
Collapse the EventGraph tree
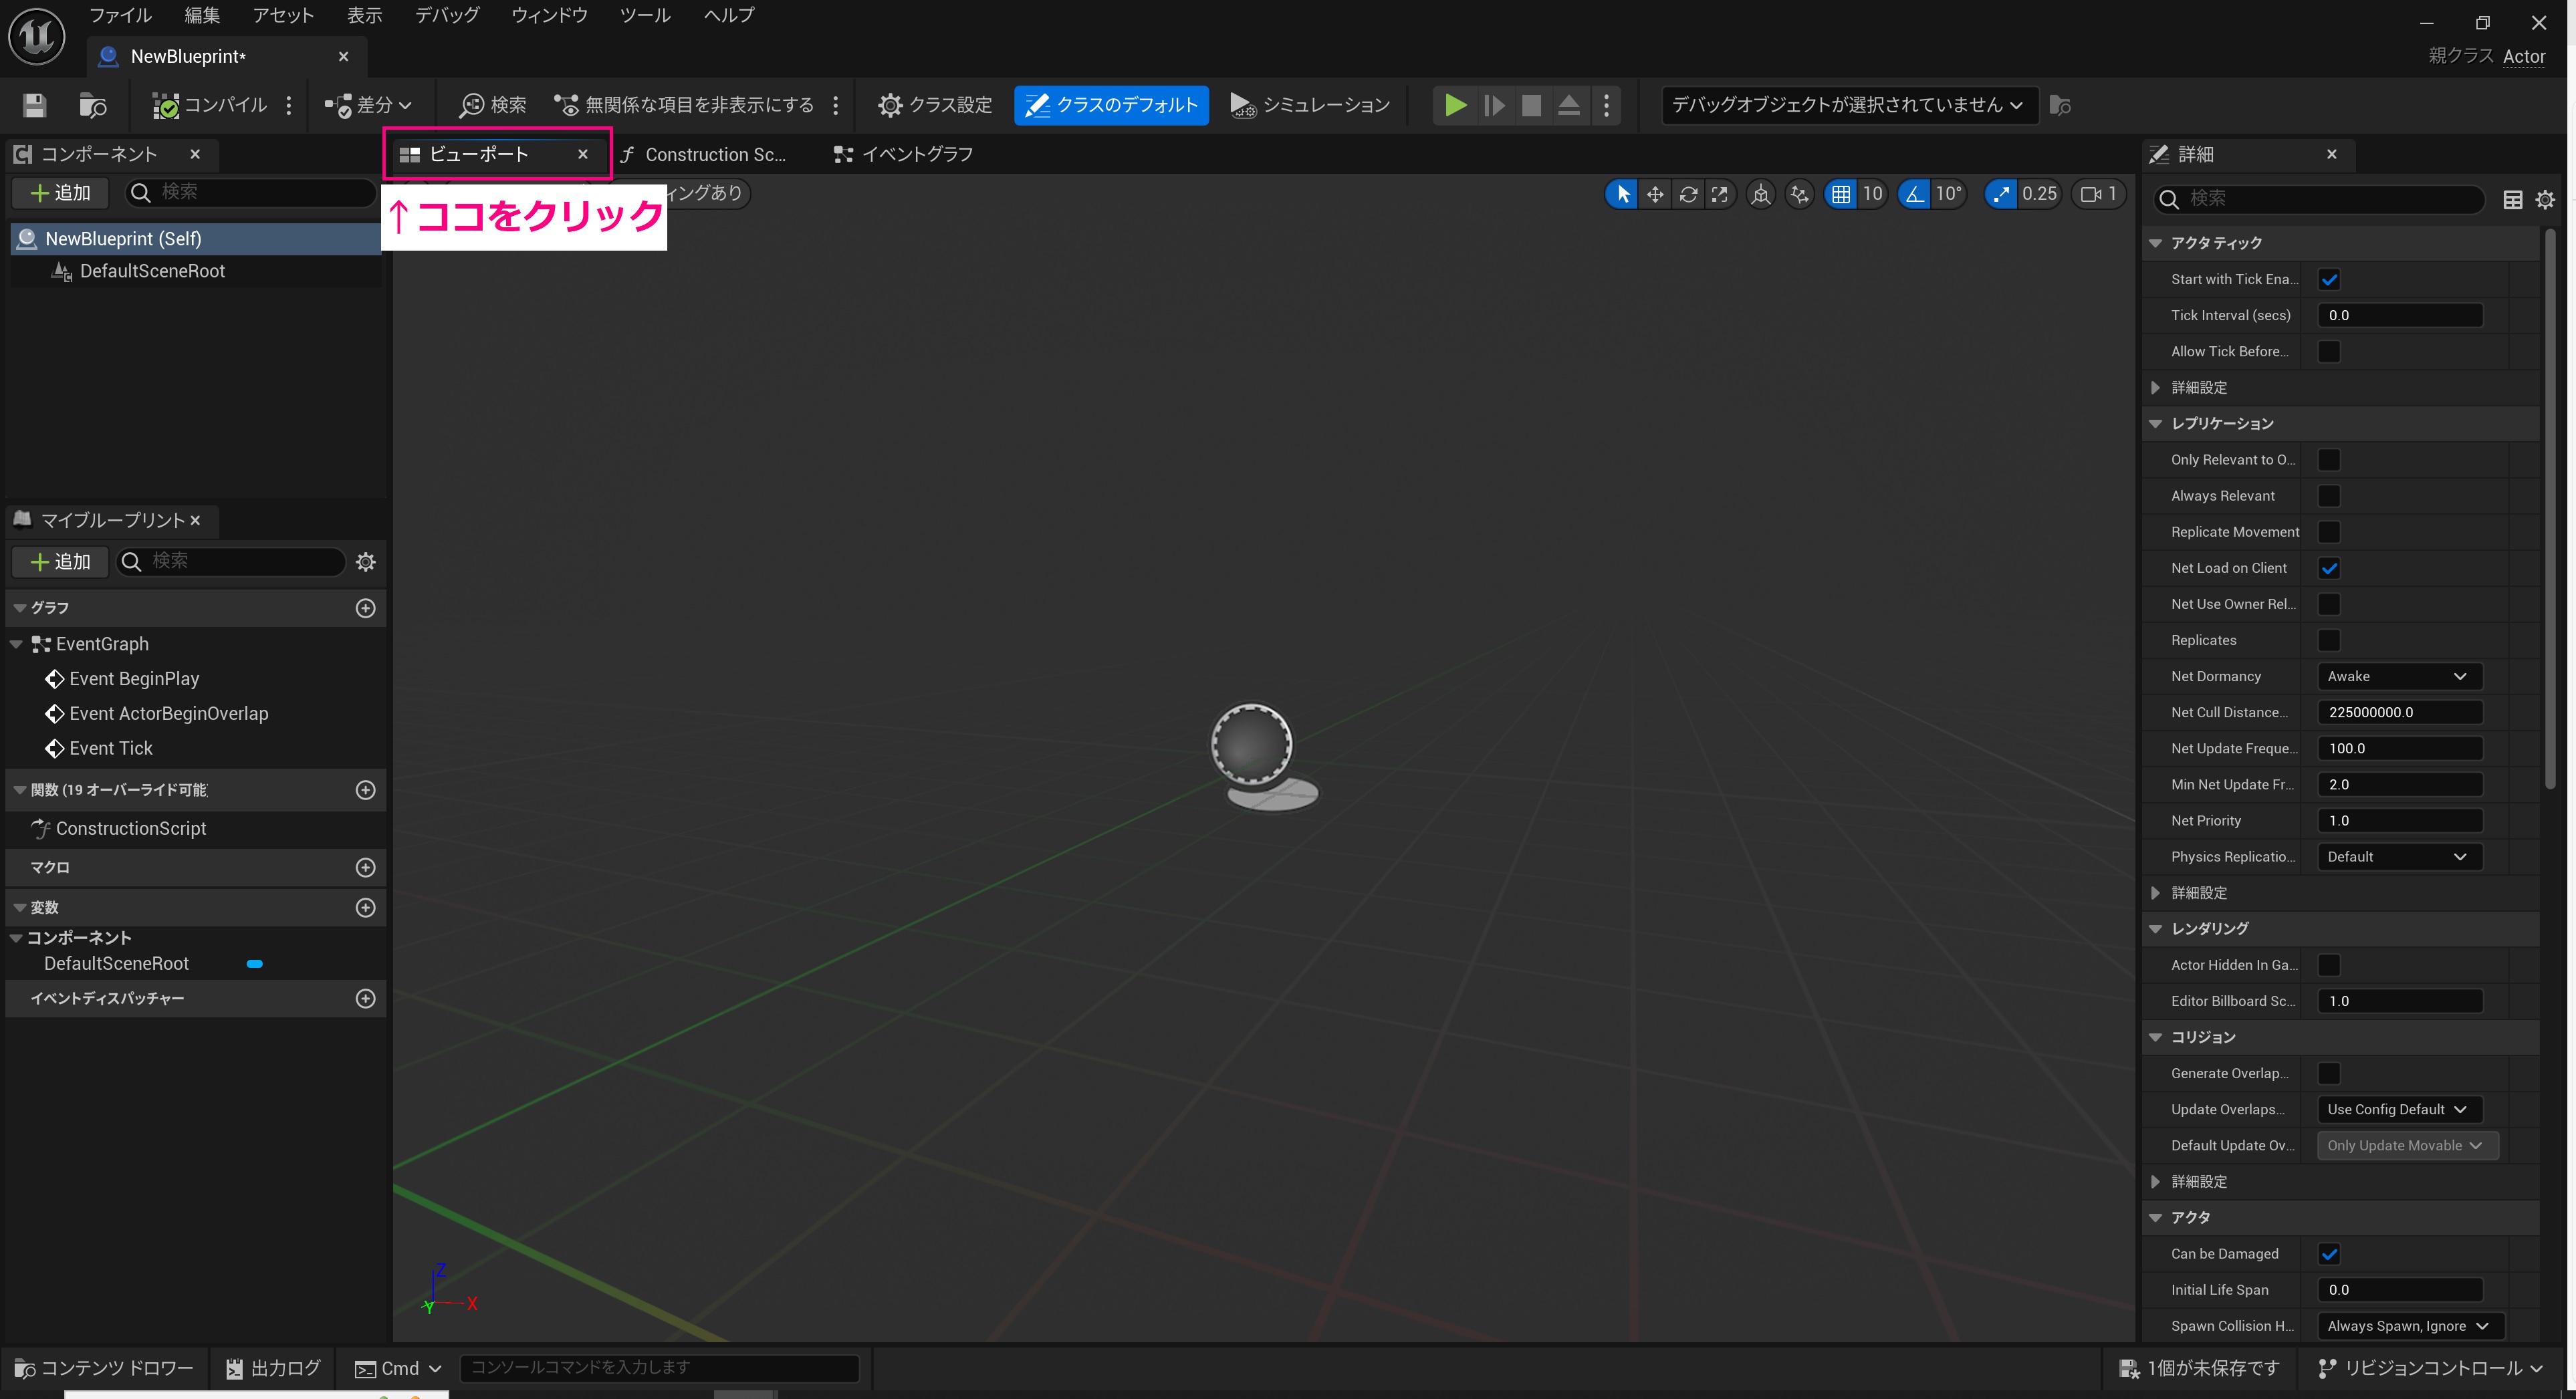[16, 643]
